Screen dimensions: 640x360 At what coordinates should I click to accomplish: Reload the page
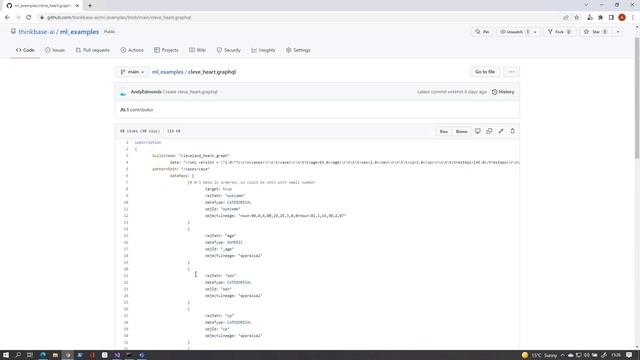point(29,18)
